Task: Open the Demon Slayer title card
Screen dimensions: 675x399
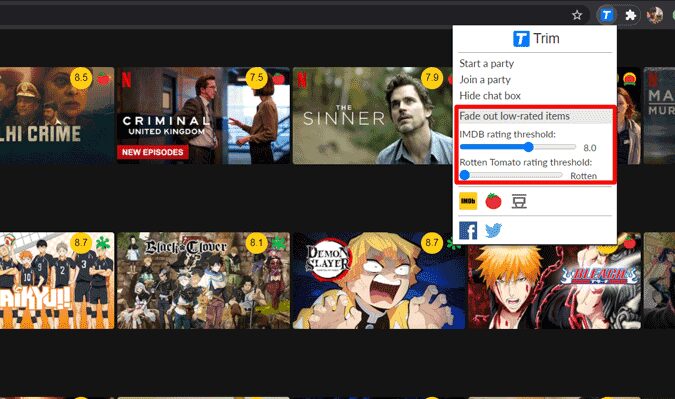Action: click(379, 281)
